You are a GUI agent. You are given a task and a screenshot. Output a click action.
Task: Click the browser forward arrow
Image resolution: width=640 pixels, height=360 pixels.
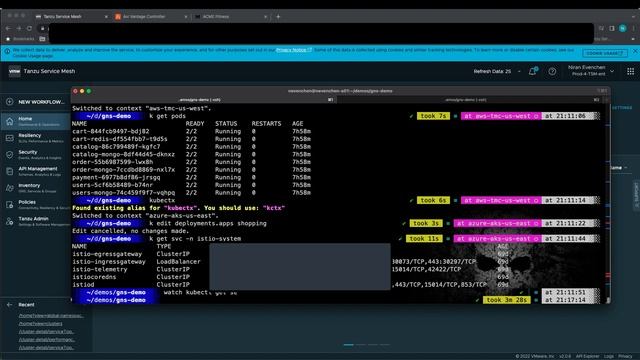pyautogui.click(x=19, y=28)
